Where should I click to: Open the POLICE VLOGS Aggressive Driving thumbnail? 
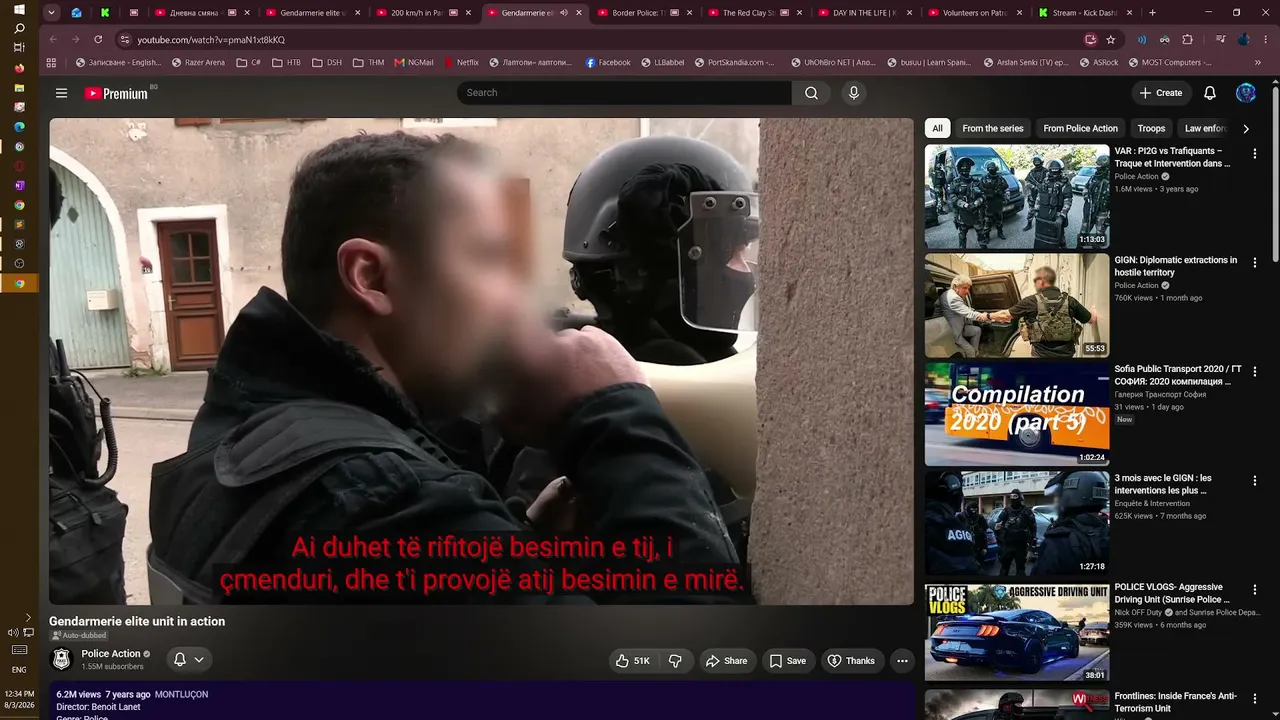1017,632
